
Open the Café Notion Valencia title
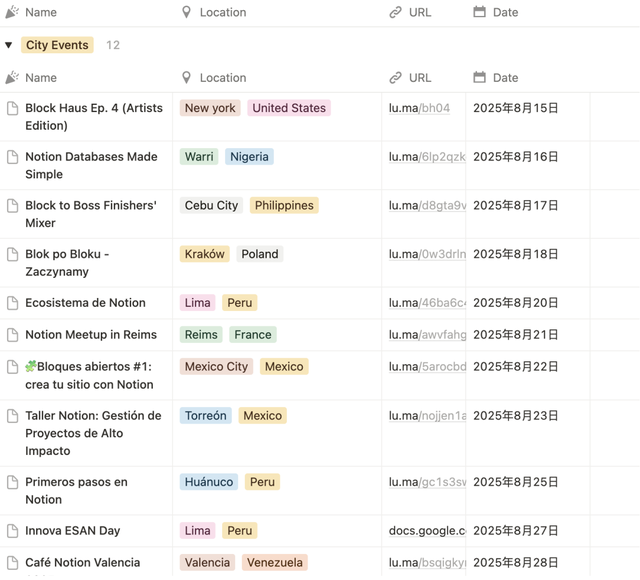(x=82, y=563)
